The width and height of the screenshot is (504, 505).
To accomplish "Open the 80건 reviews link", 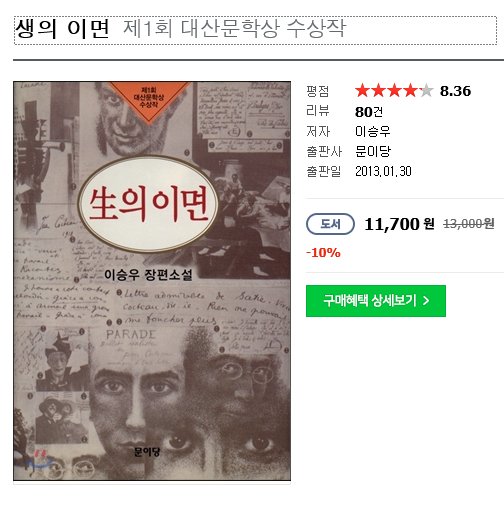I will (x=369, y=112).
